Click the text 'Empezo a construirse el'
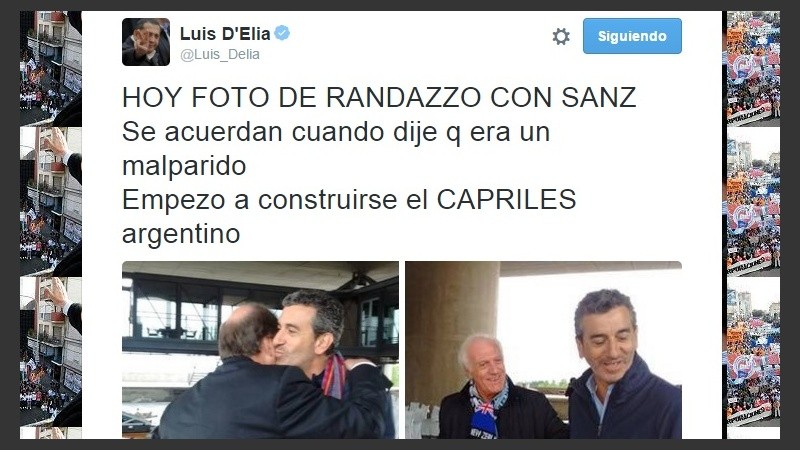 click(x=275, y=199)
